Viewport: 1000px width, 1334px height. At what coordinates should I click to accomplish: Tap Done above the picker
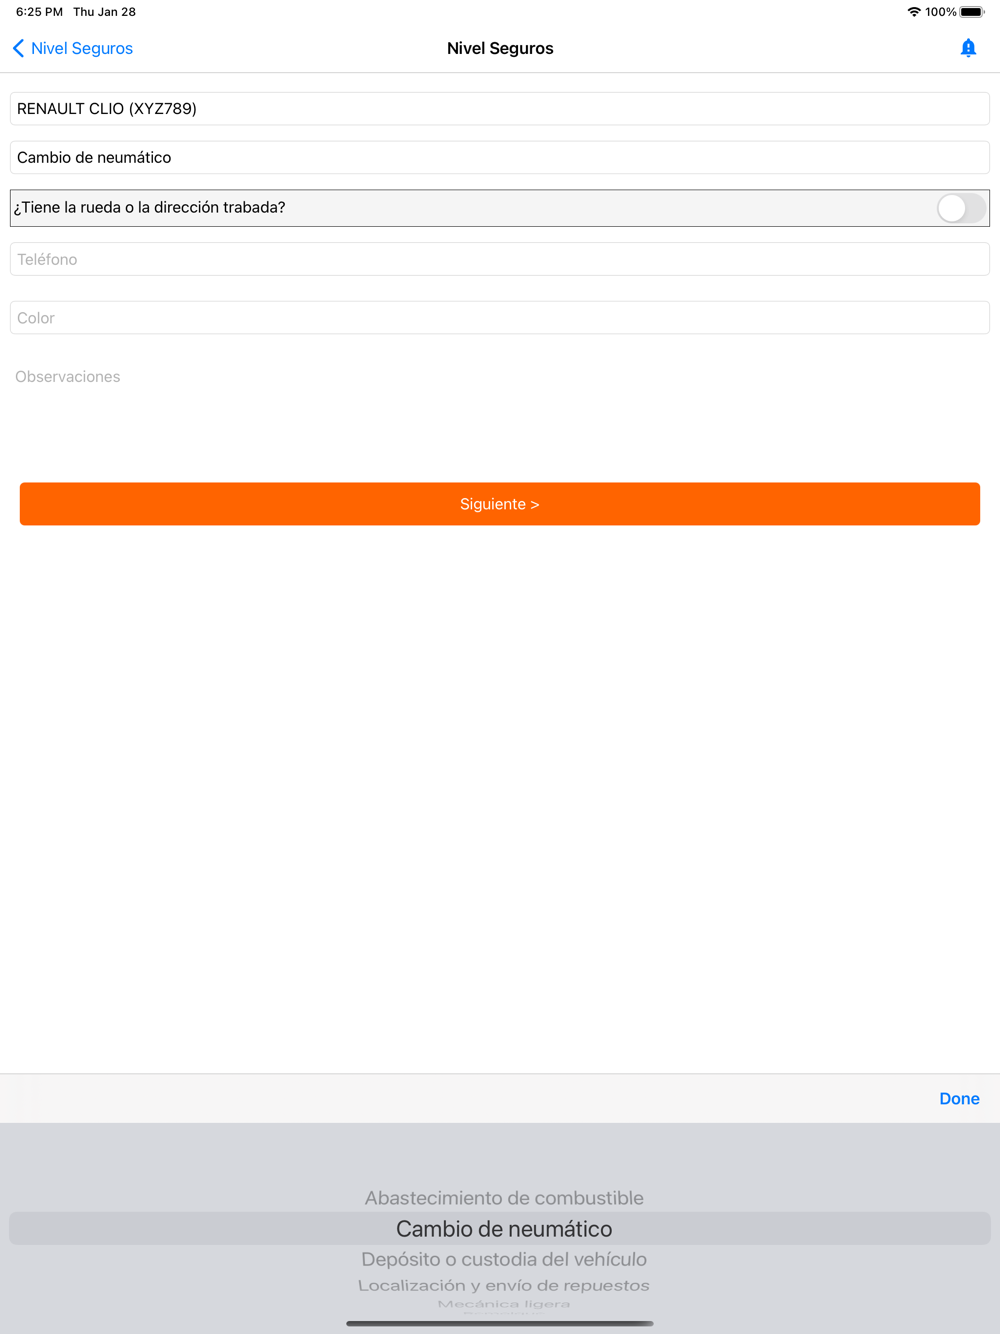959,1098
